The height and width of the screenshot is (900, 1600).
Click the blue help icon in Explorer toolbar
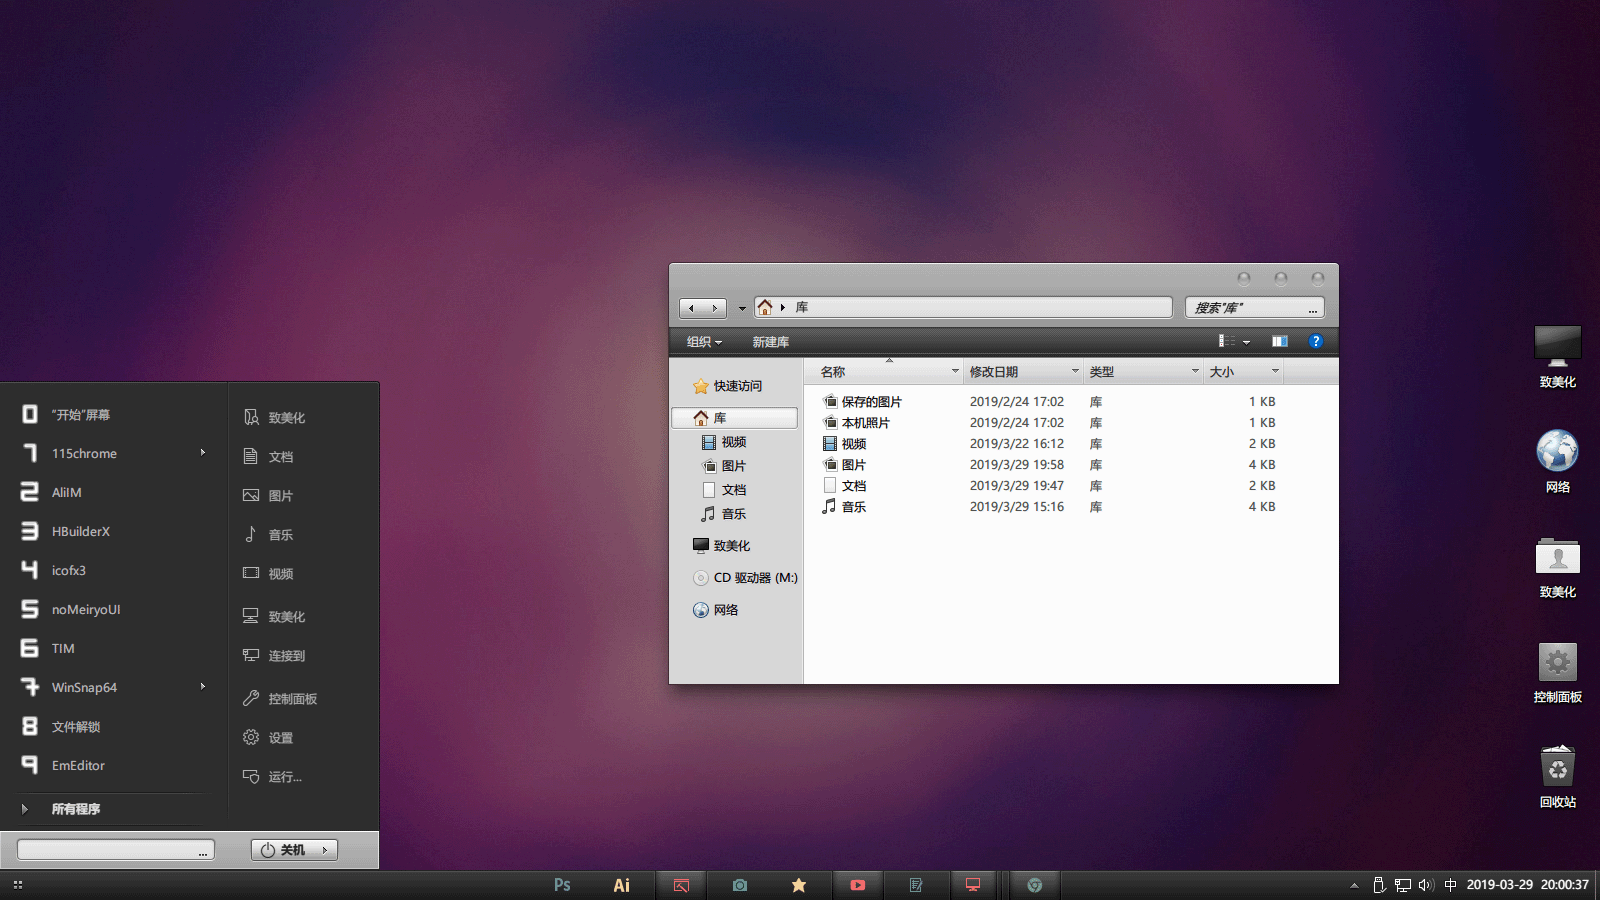(x=1315, y=341)
